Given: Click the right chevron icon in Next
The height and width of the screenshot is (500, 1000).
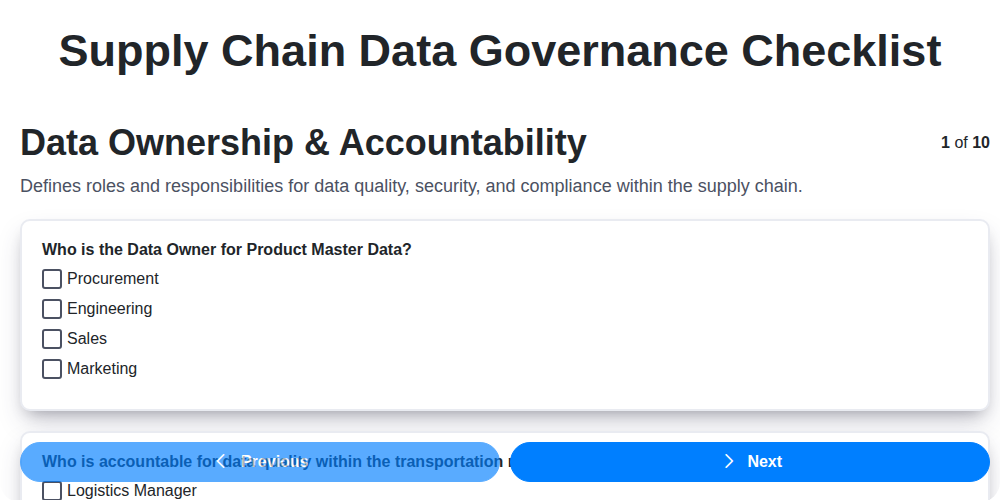Looking at the screenshot, I should (x=729, y=461).
